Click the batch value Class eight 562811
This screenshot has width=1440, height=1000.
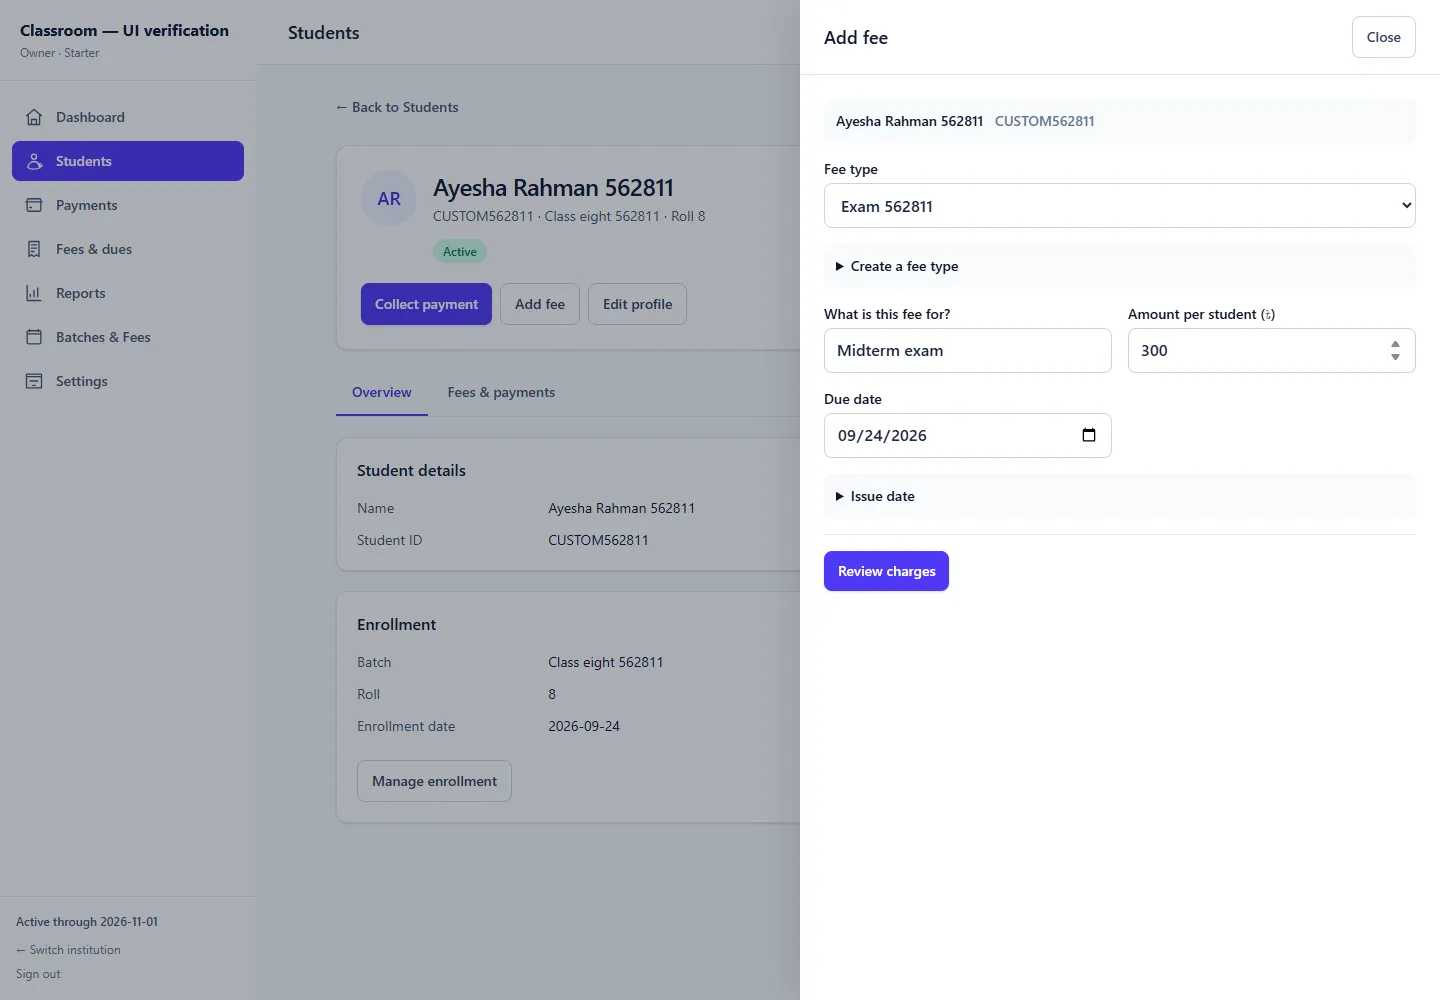(x=606, y=662)
